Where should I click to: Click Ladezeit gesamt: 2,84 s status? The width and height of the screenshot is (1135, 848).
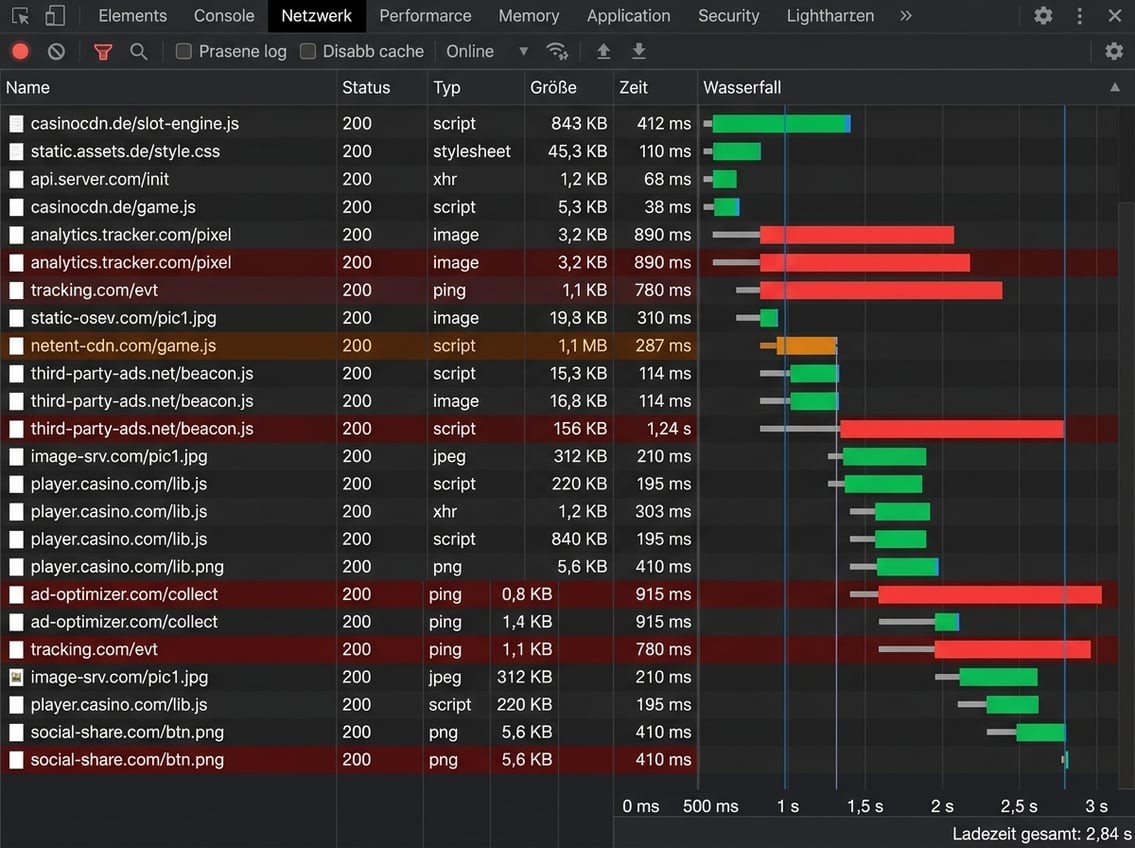1042,834
